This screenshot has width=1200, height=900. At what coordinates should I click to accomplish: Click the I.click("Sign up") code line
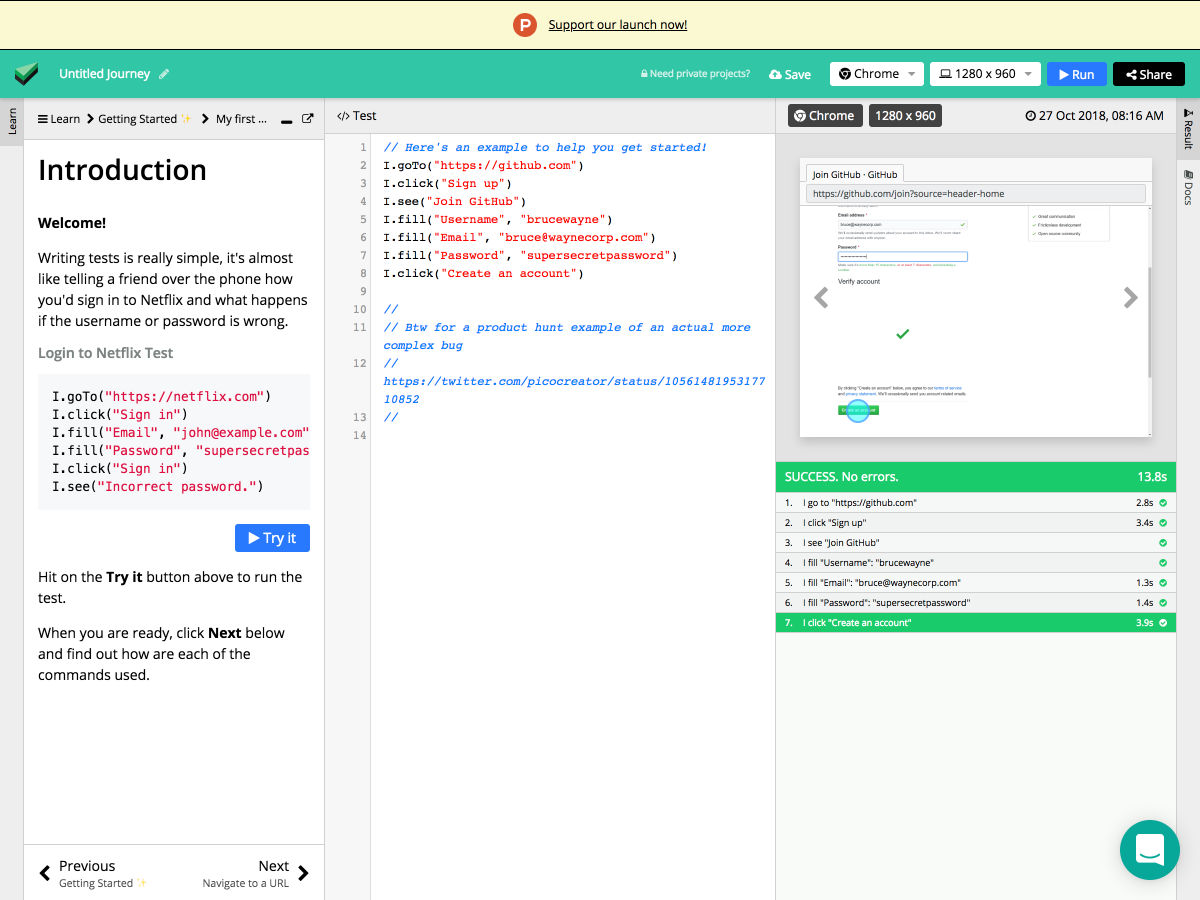click(x=447, y=183)
